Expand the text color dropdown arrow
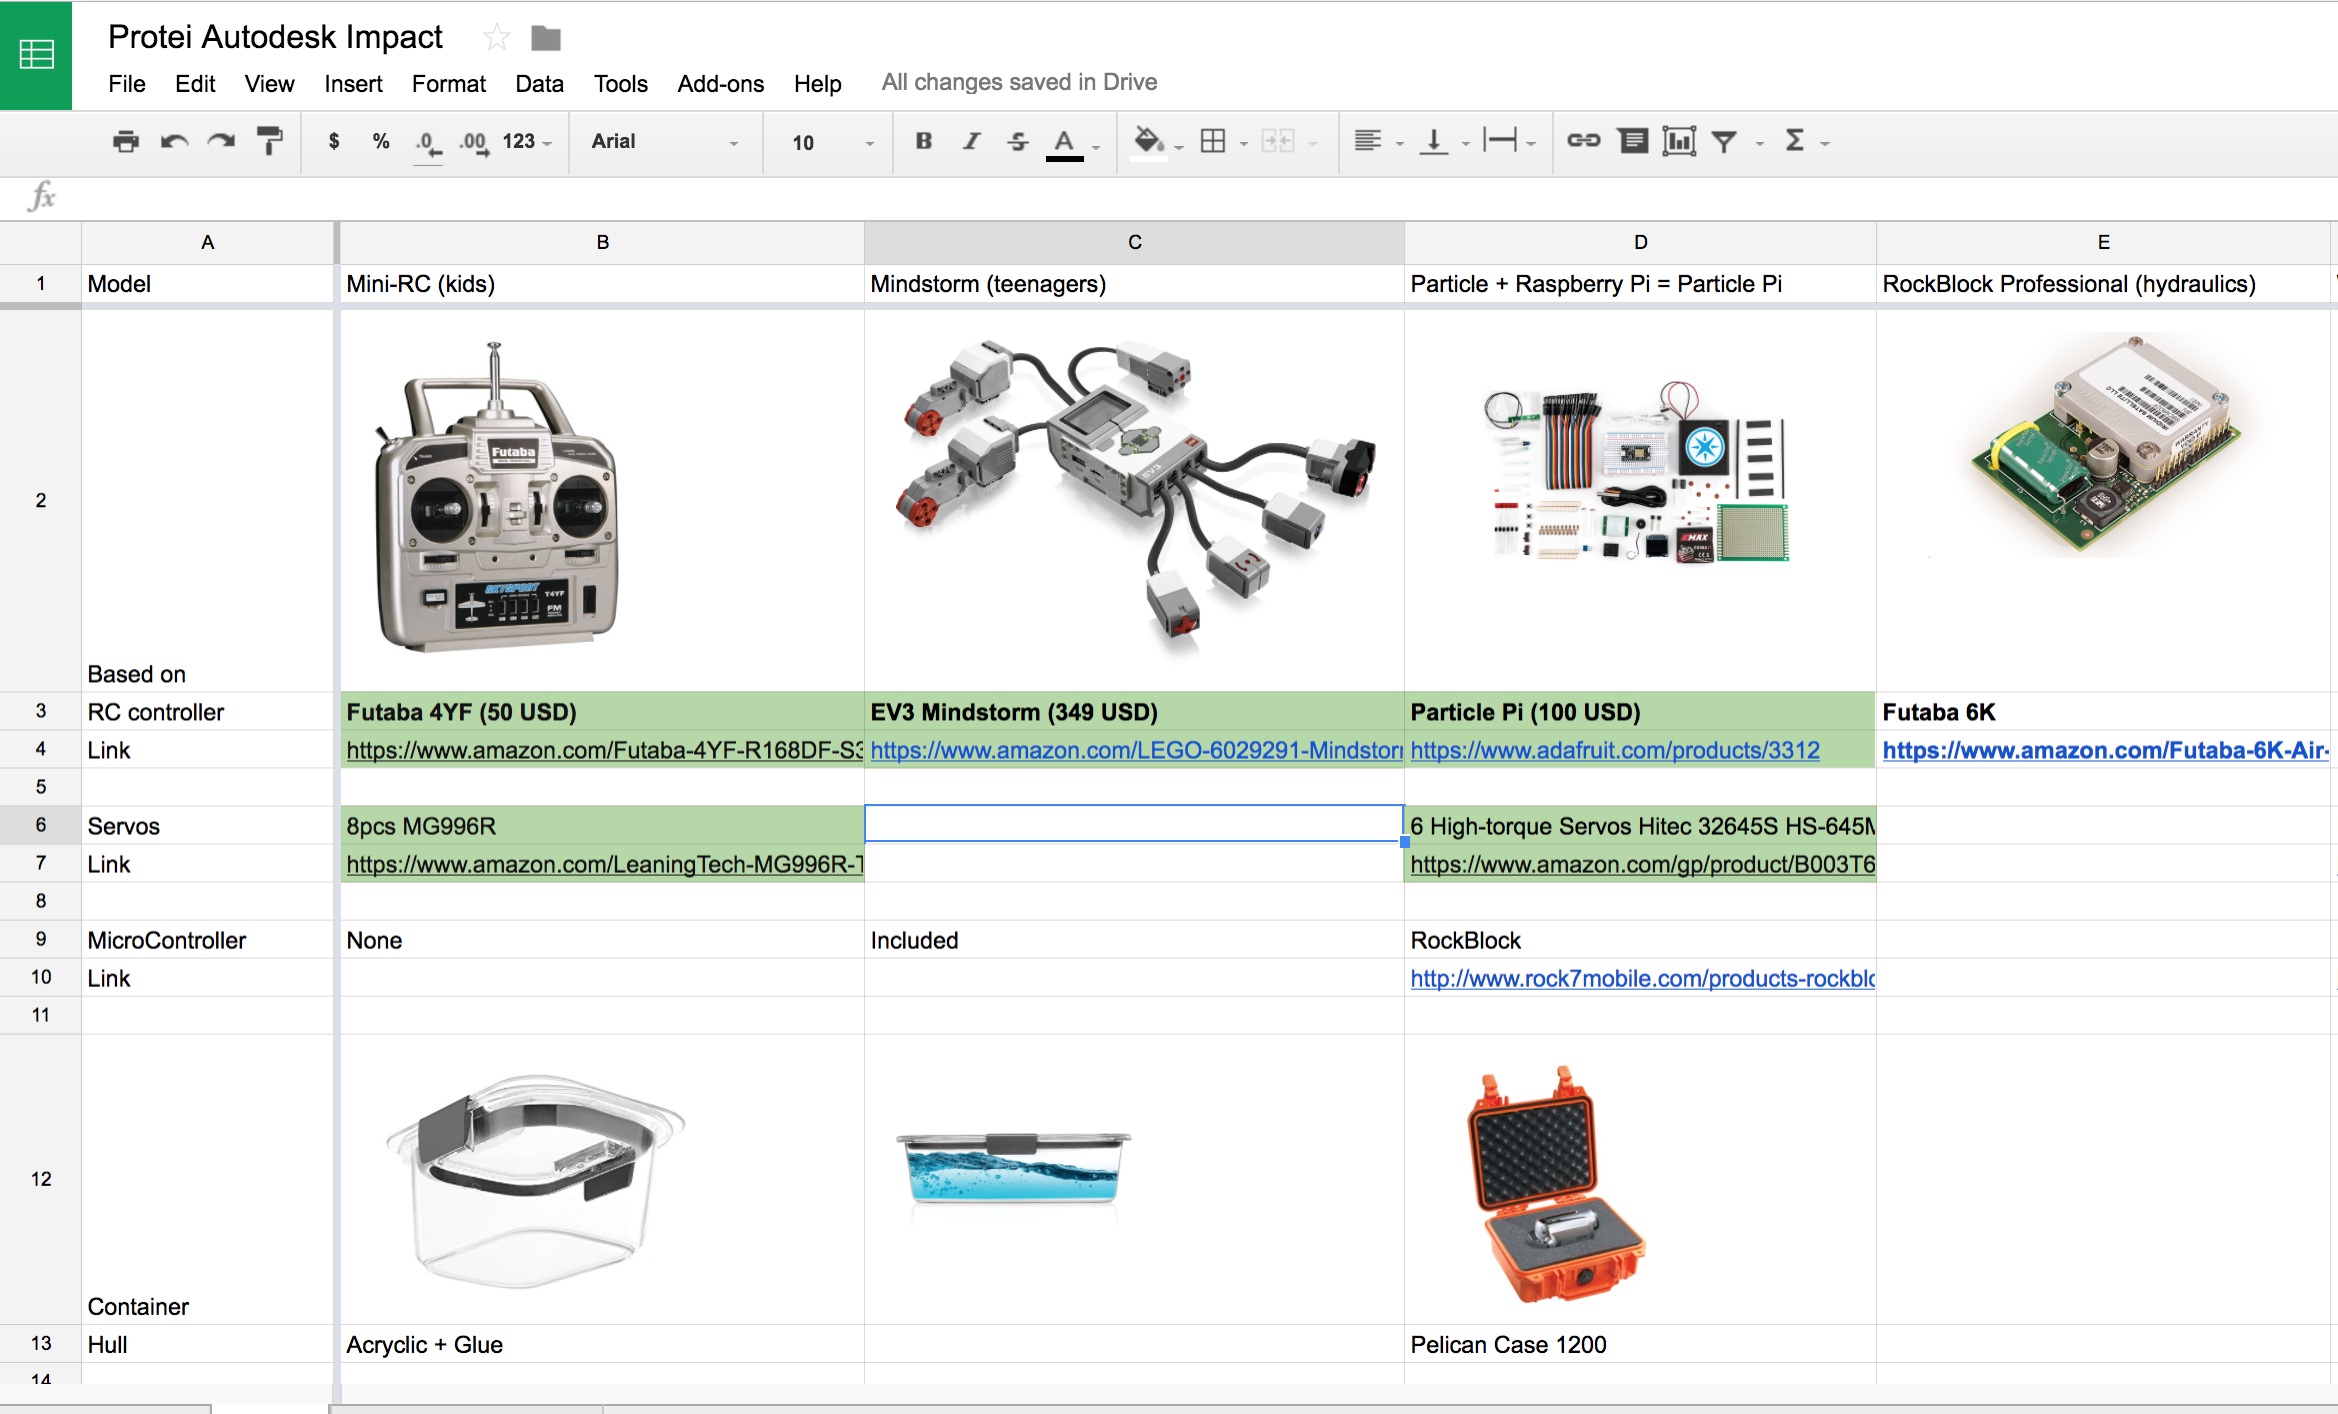This screenshot has width=2338, height=1414. 1097,146
